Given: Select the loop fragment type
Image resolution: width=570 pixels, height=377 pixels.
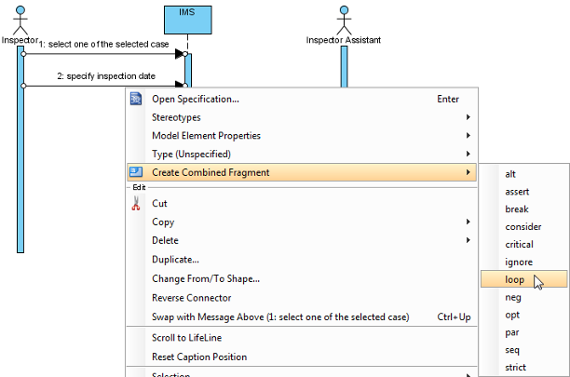Looking at the screenshot, I should coord(524,279).
